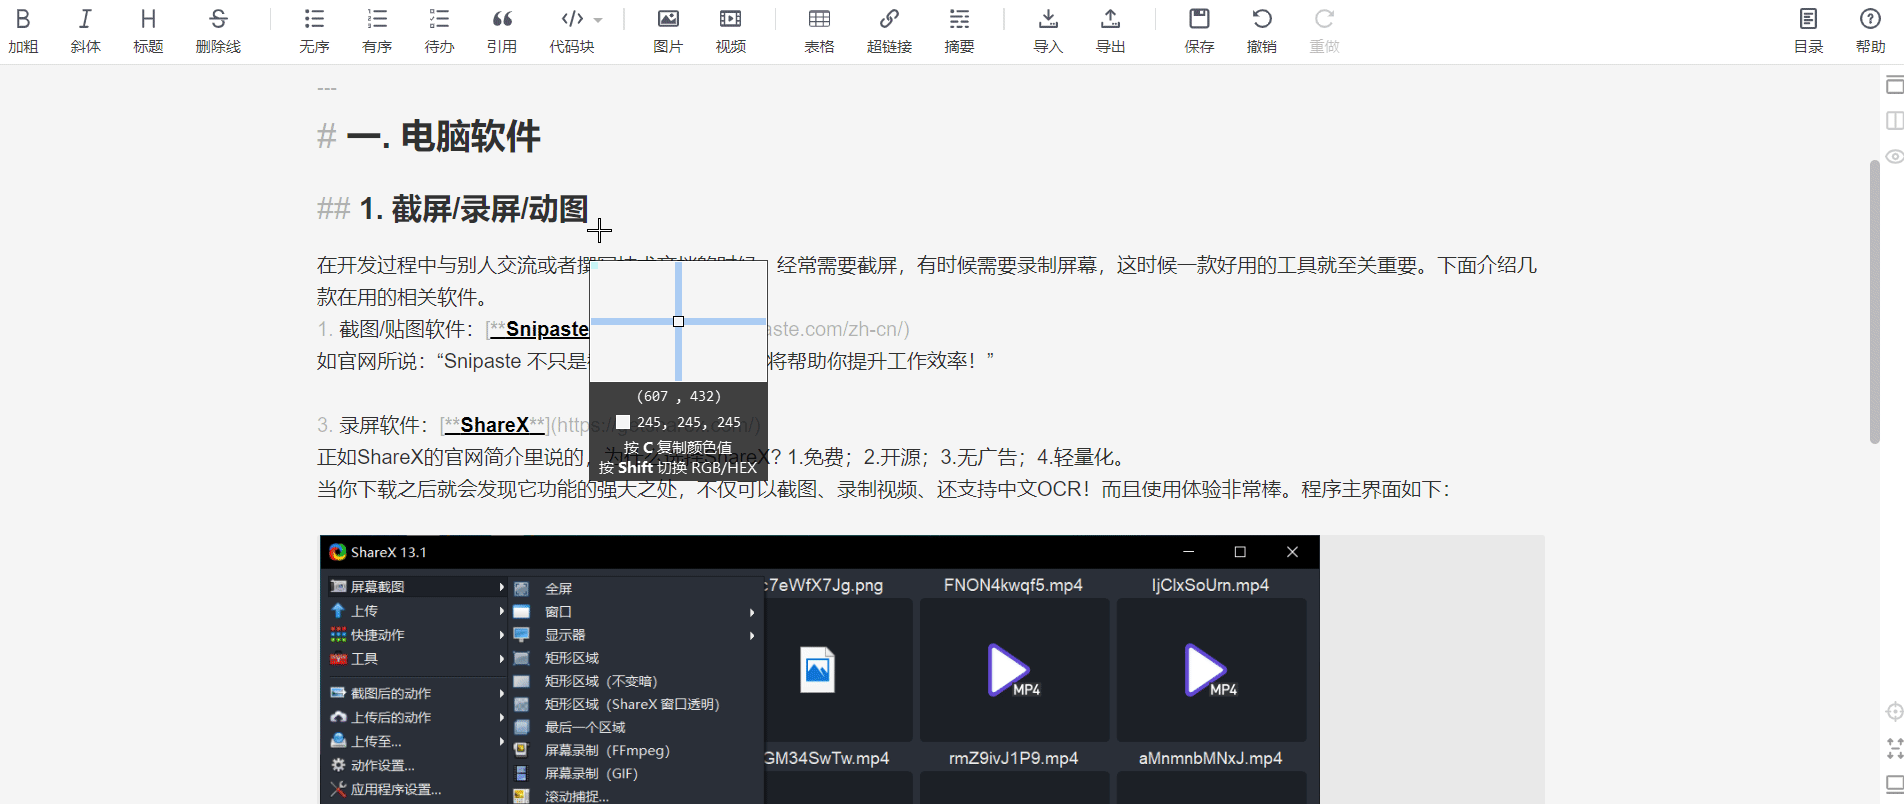Insert an ordered list (有序)
The height and width of the screenshot is (804, 1904).
tap(377, 31)
